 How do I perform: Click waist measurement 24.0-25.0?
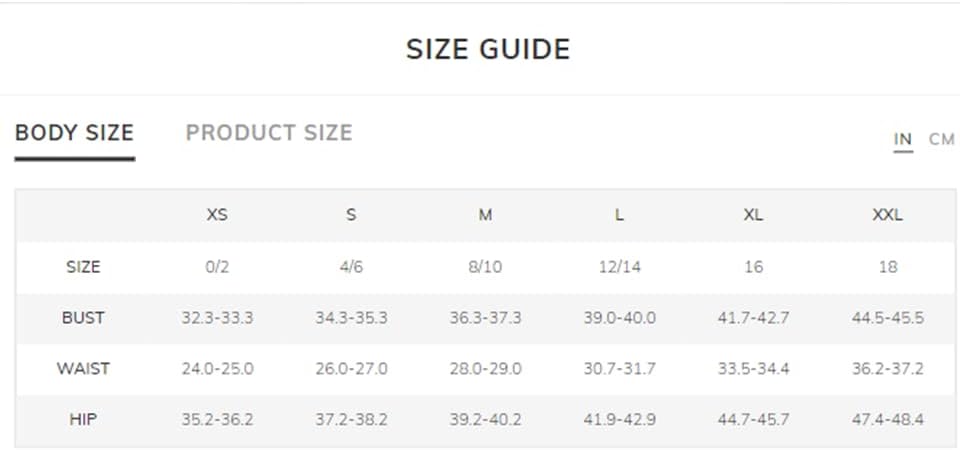217,369
